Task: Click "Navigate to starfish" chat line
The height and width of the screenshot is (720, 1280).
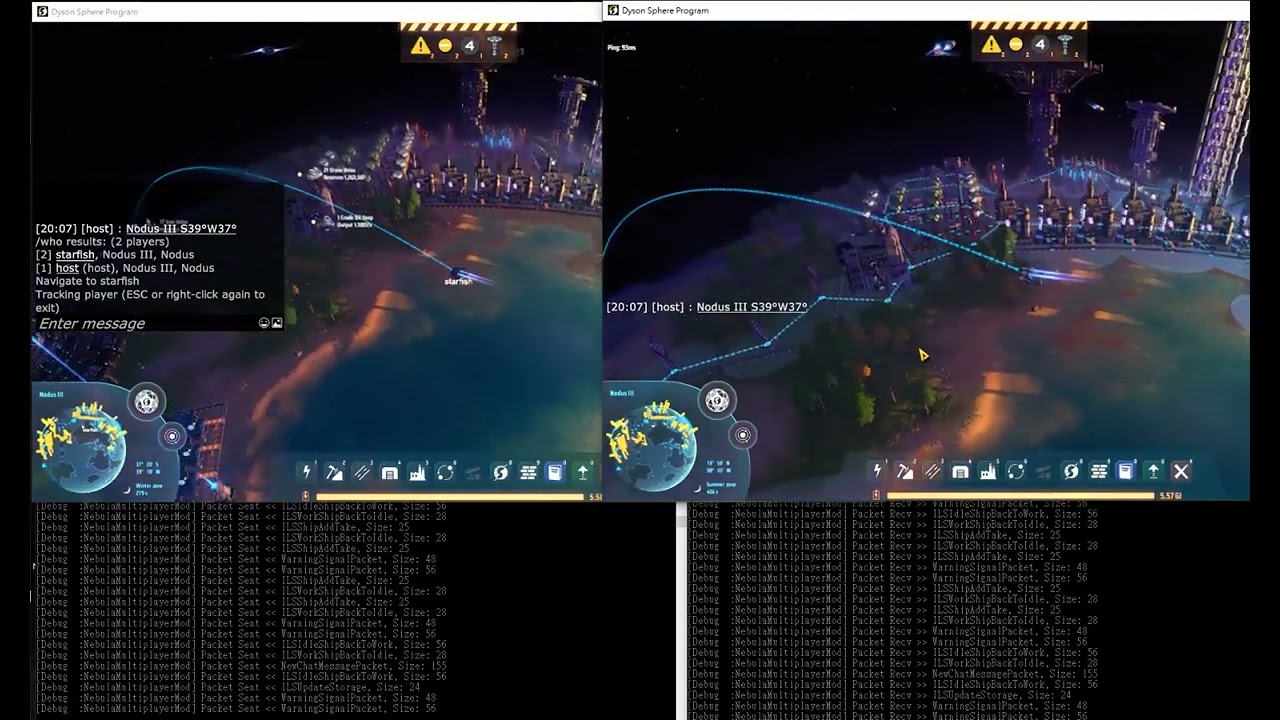Action: (88, 281)
